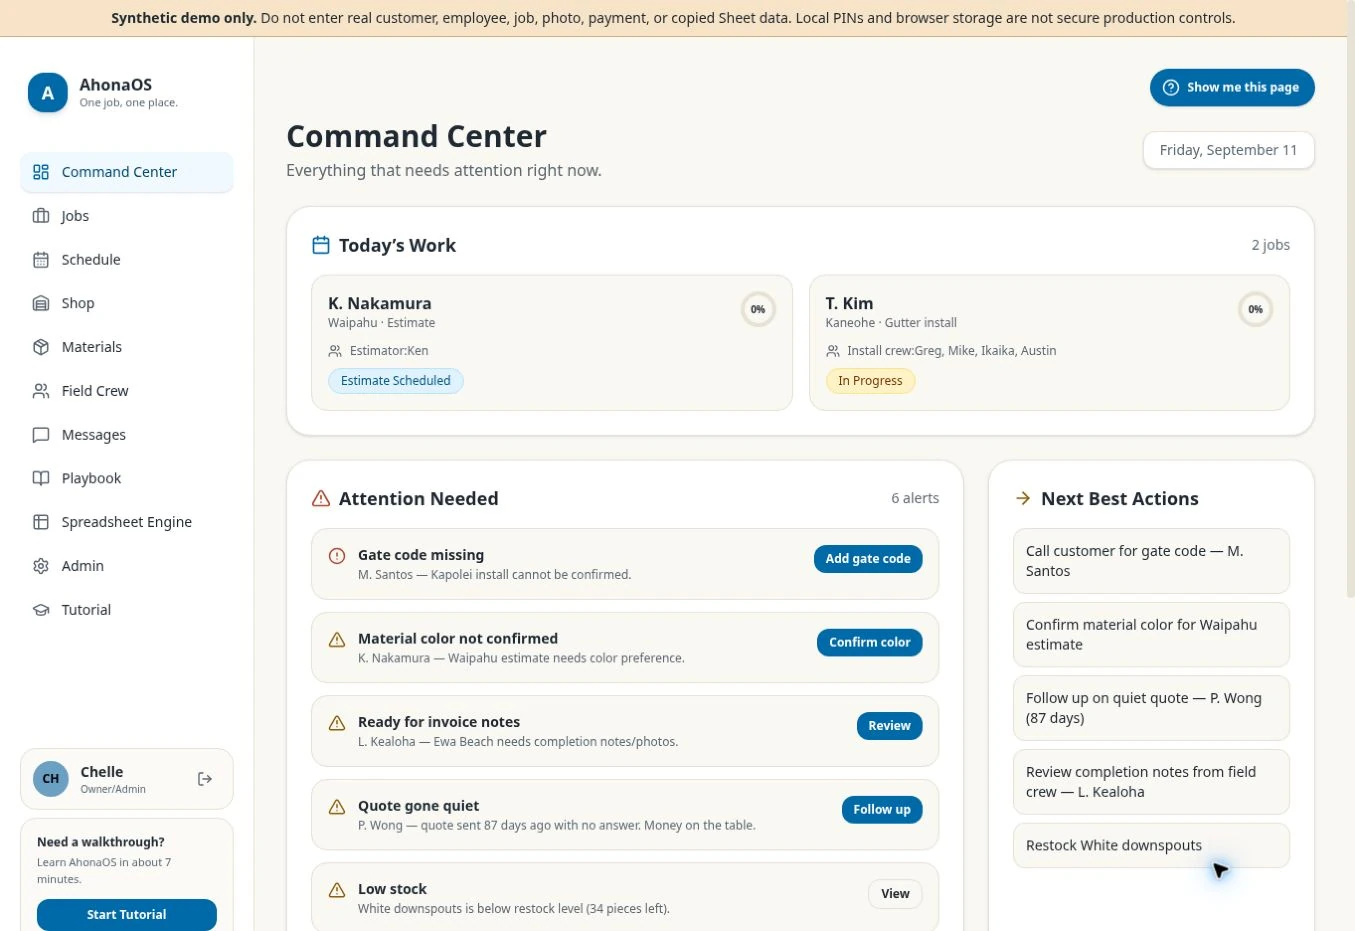This screenshot has width=1355, height=931.
Task: Click the Jobs briefcase icon in sidebar
Action: pyautogui.click(x=41, y=216)
